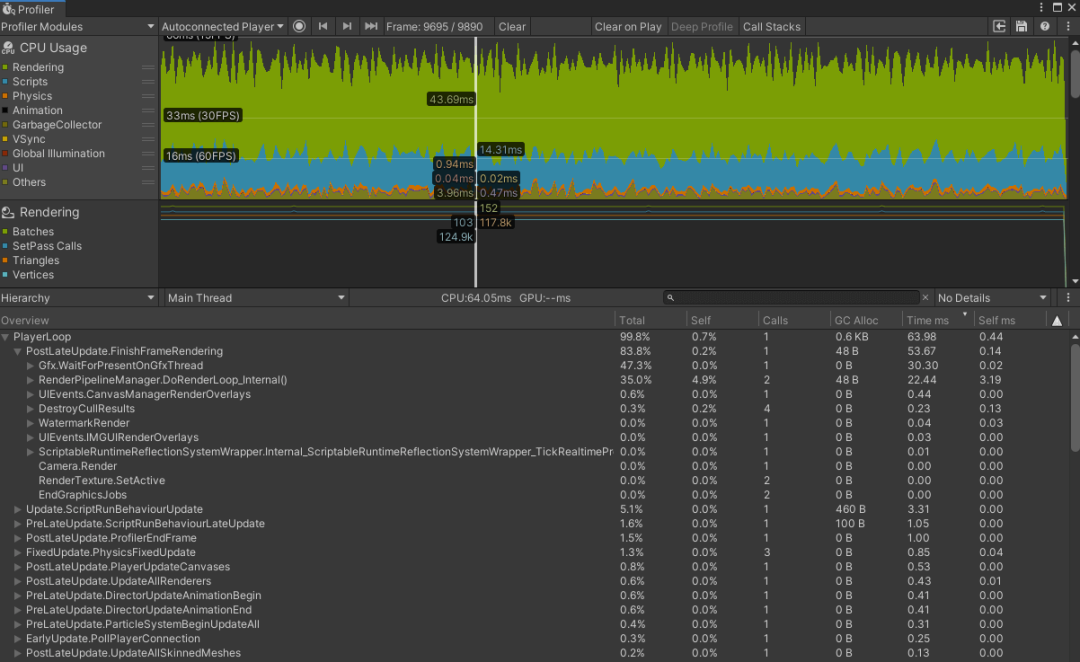The image size is (1080, 662).
Task: Toggle Clear on Play button
Action: [x=627, y=26]
